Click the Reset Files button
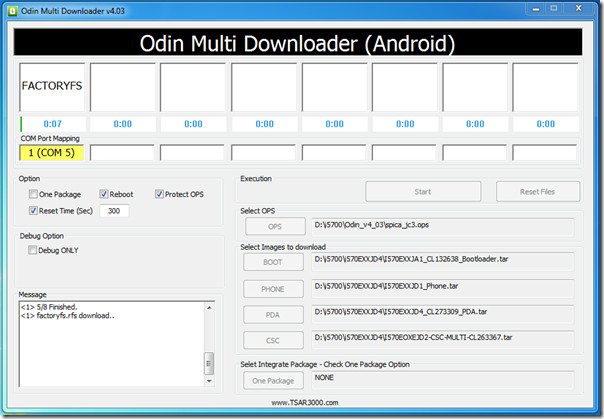 (538, 191)
